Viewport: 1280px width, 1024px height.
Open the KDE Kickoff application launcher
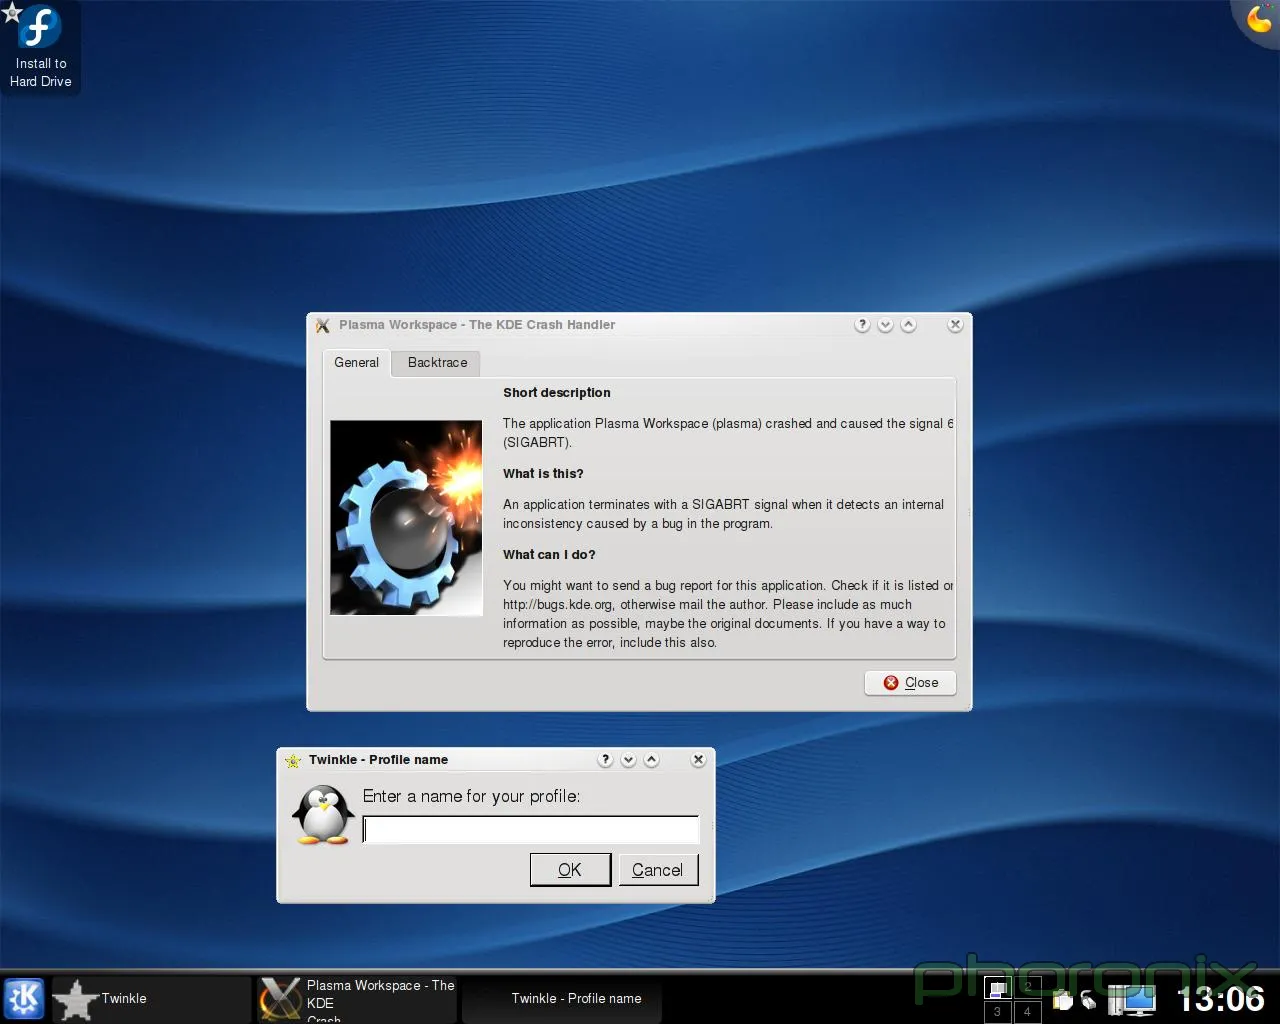click(x=24, y=998)
